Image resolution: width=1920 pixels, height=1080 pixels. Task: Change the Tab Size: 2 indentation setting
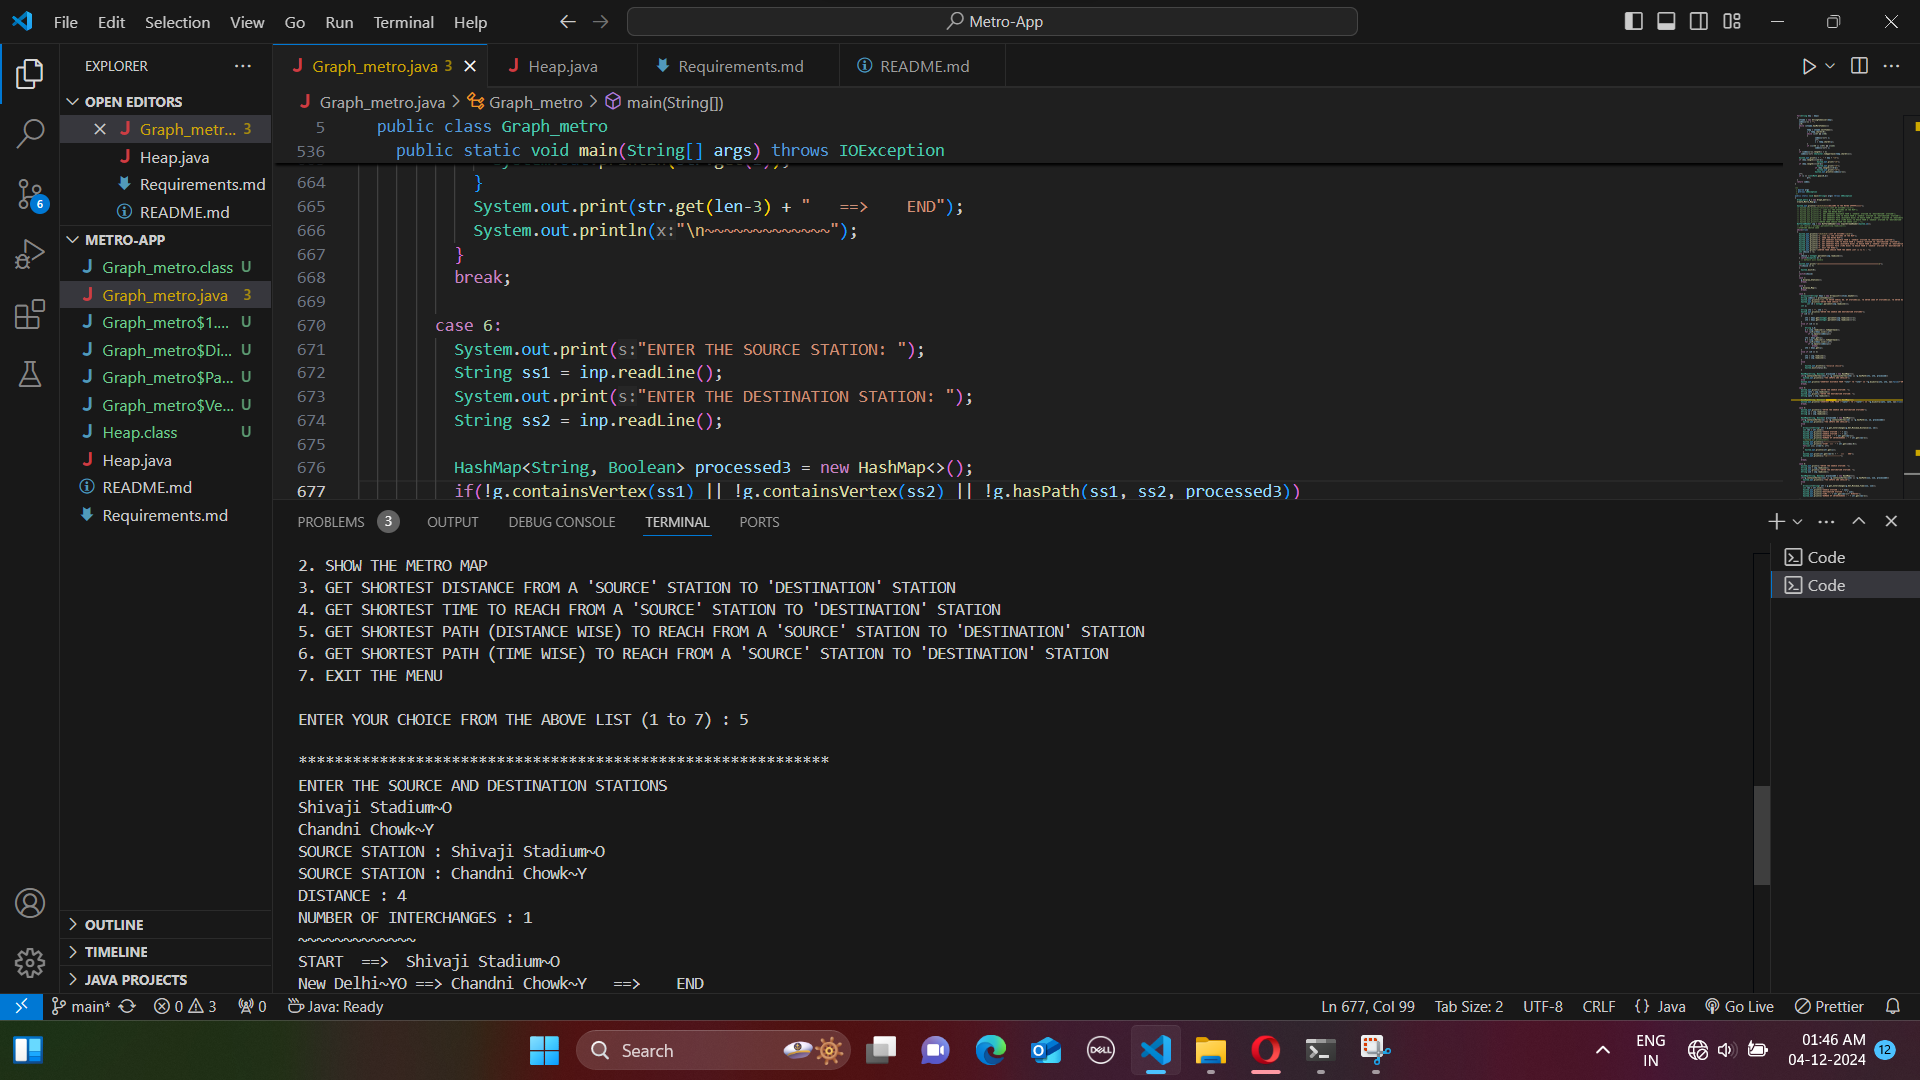[x=1468, y=1006]
